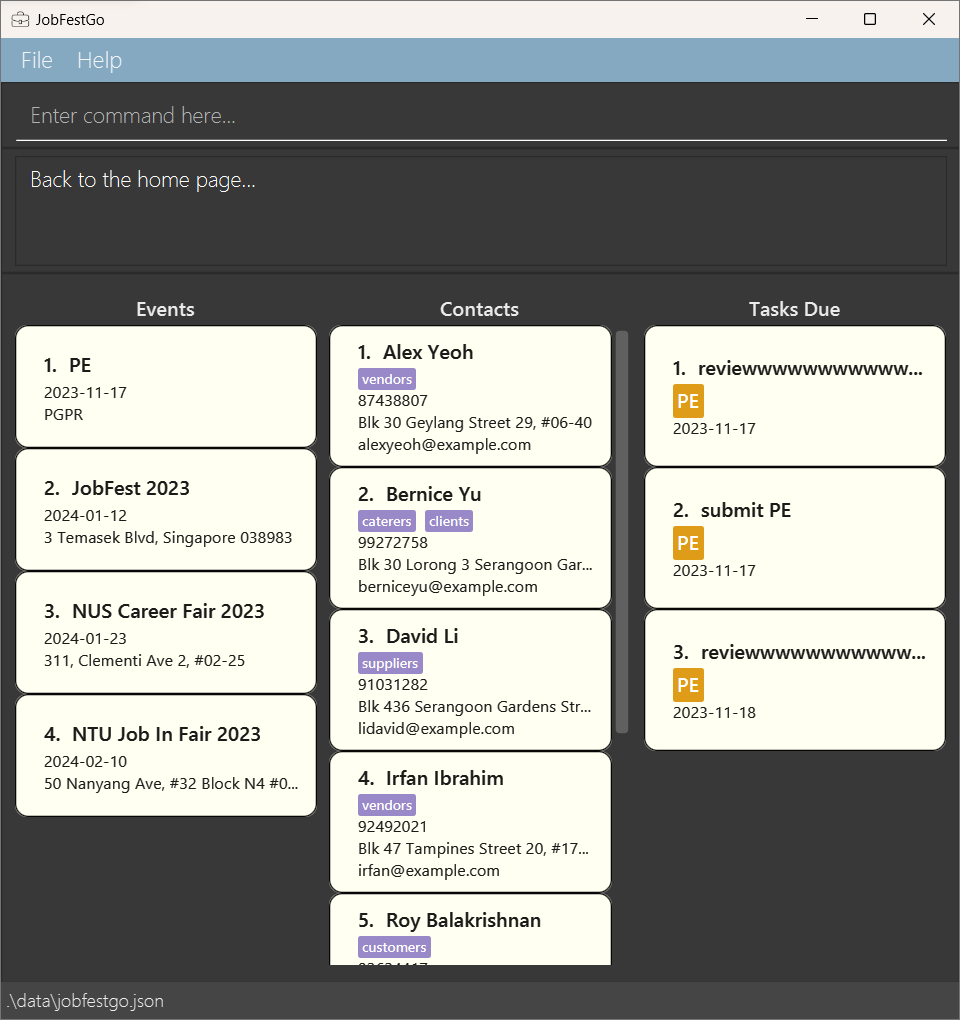960x1020 pixels.
Task: Maximize the JobFestGo window
Action: (870, 19)
